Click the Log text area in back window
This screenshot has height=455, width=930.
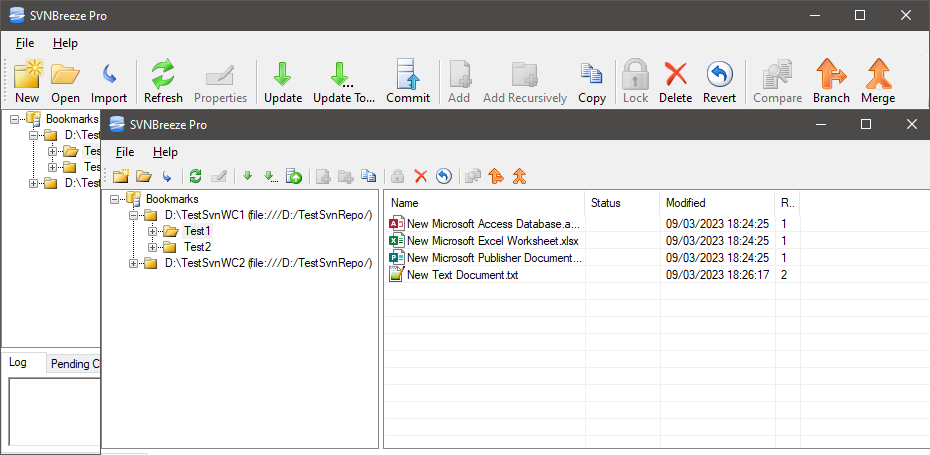pyautogui.click(x=55, y=411)
